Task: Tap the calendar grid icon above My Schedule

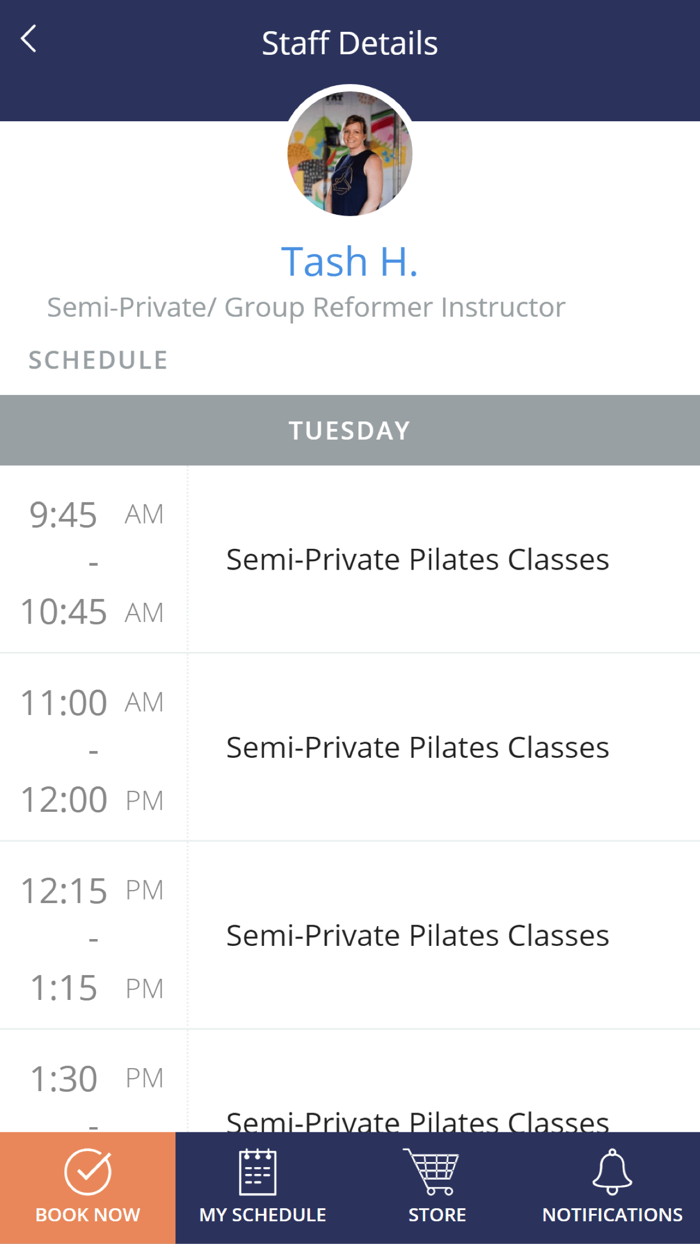Action: (x=259, y=1165)
